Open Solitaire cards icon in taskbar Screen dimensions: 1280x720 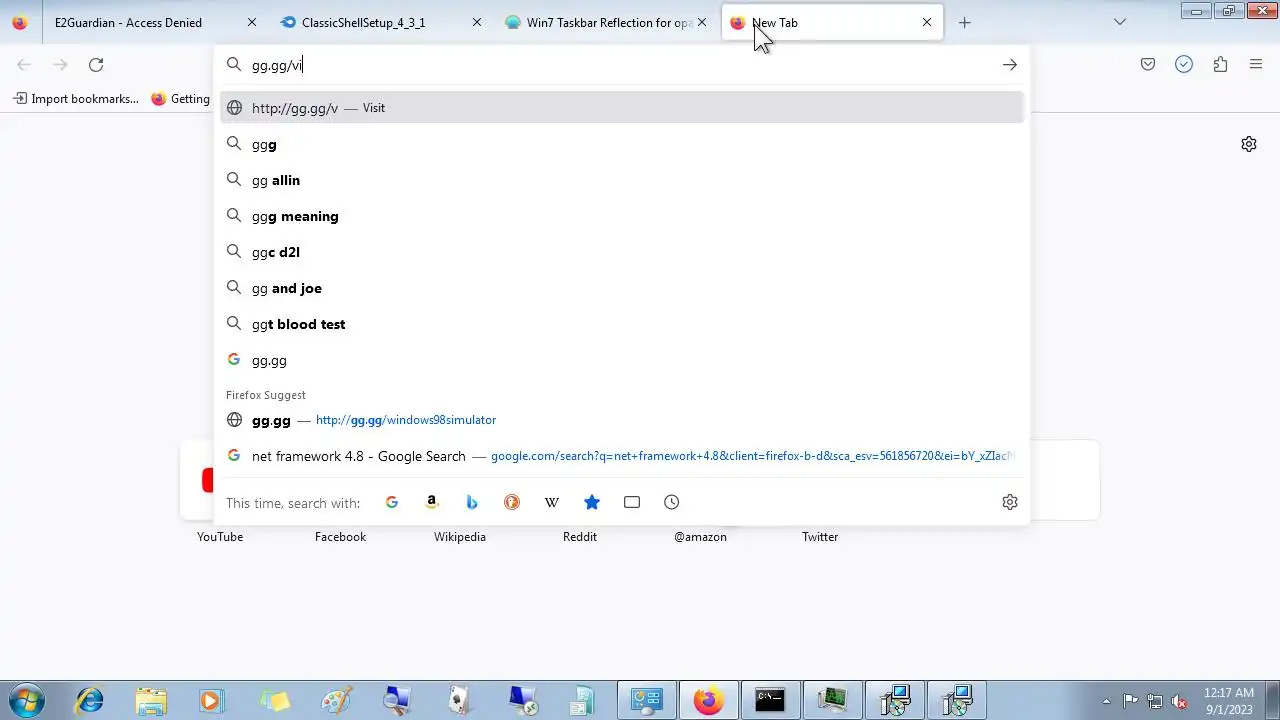460,700
